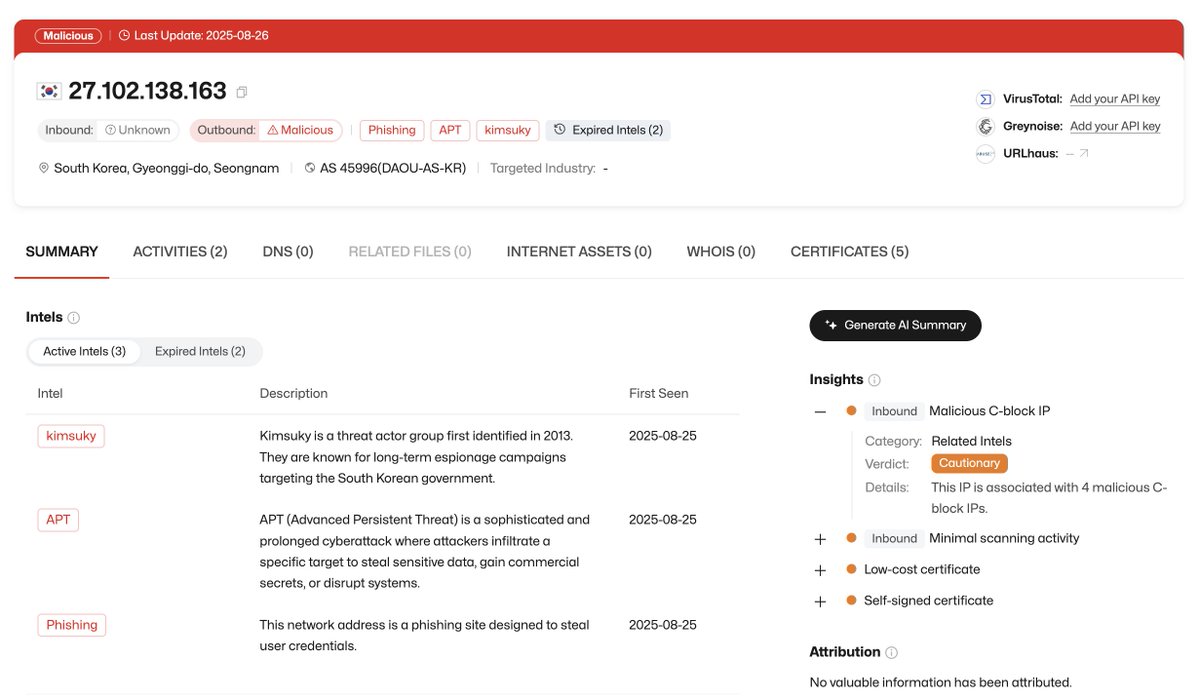Add your API key for VirusTotal

point(1115,99)
